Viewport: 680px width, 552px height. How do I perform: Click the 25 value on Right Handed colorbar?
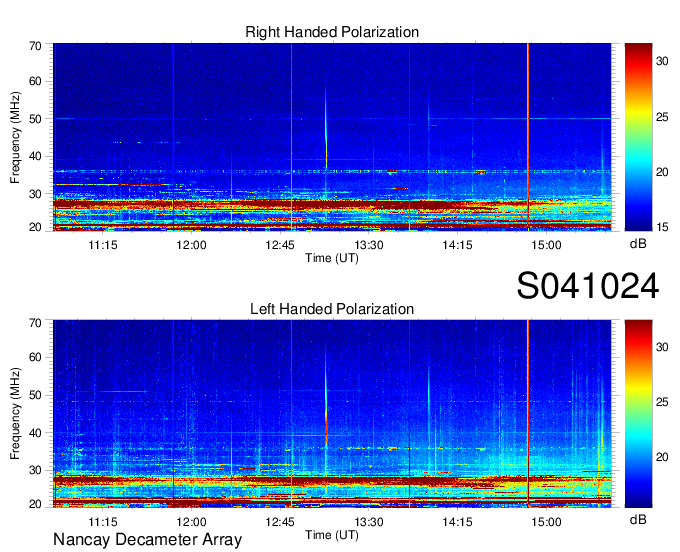click(662, 117)
